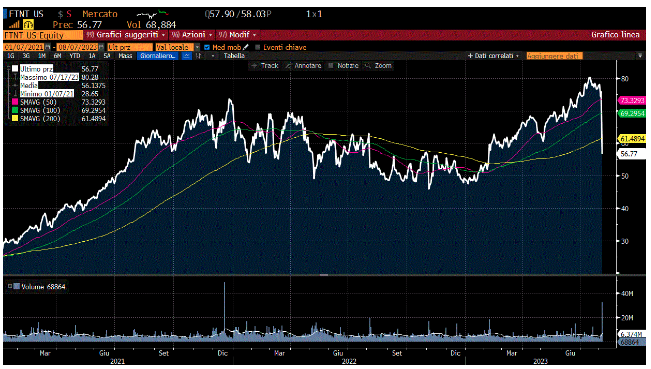Click the yellow FT badge icon

pyautogui.click(x=28, y=25)
